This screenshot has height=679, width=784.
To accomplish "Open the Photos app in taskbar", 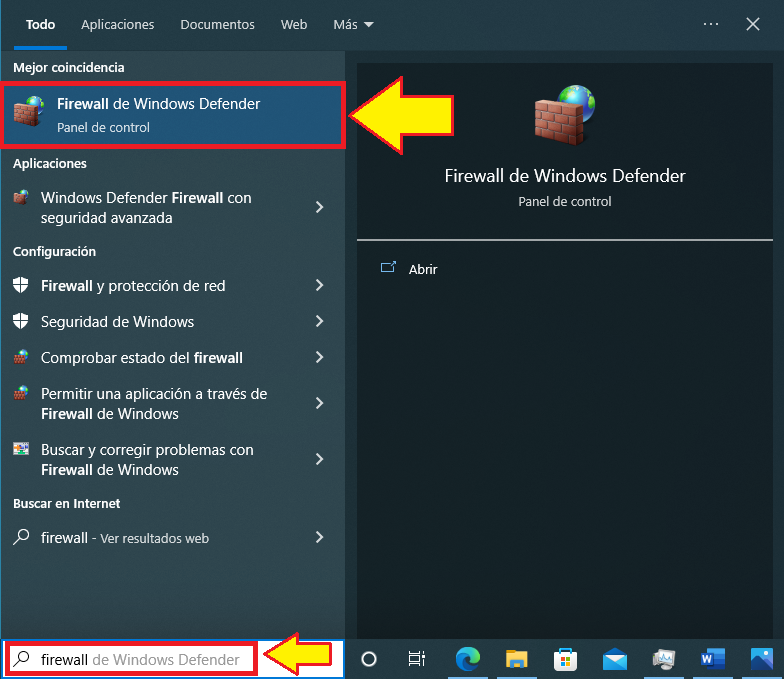I will coord(762,659).
